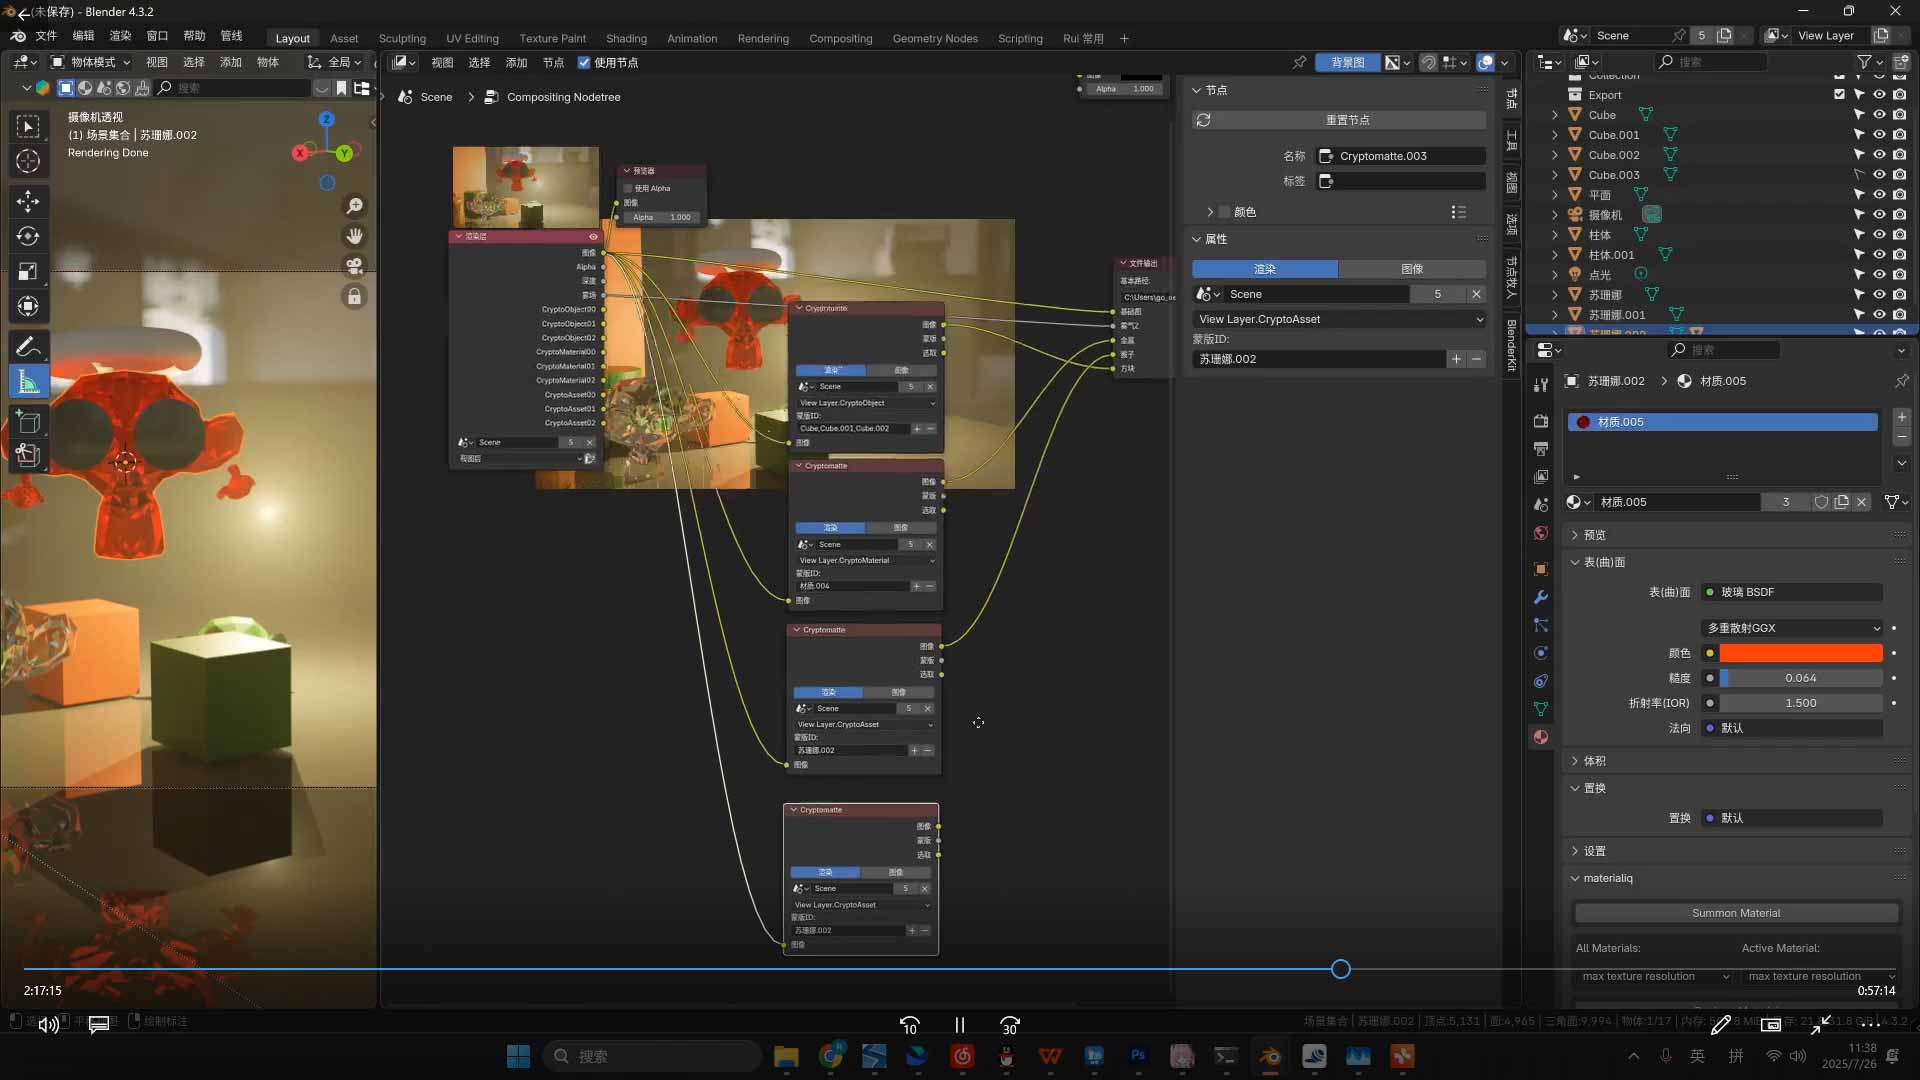Open the Modifiers wrench properties tab
1920x1080 pixels.
pos(1541,597)
